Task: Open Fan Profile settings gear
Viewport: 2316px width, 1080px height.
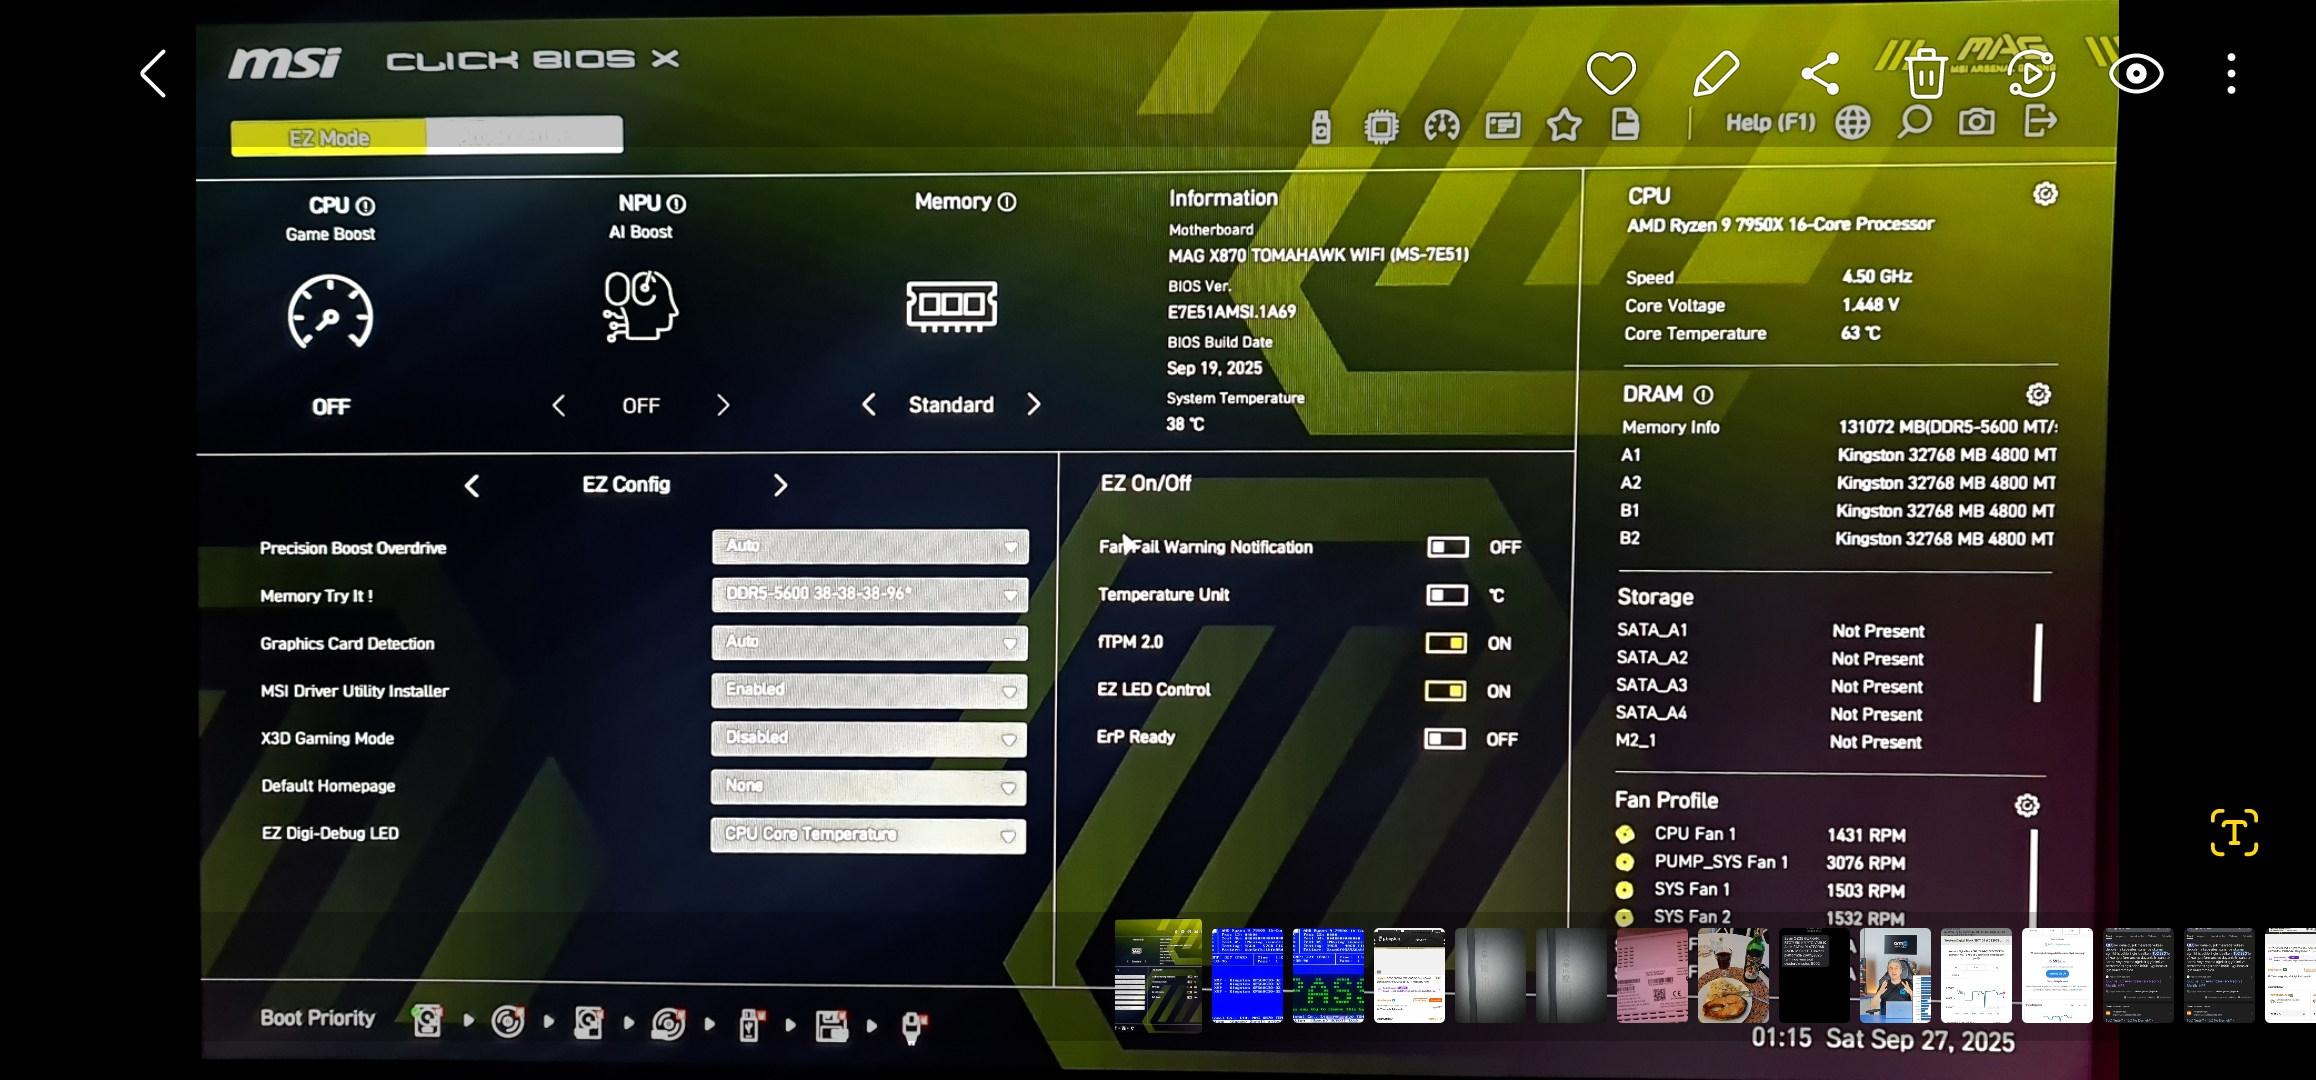Action: 2027,805
